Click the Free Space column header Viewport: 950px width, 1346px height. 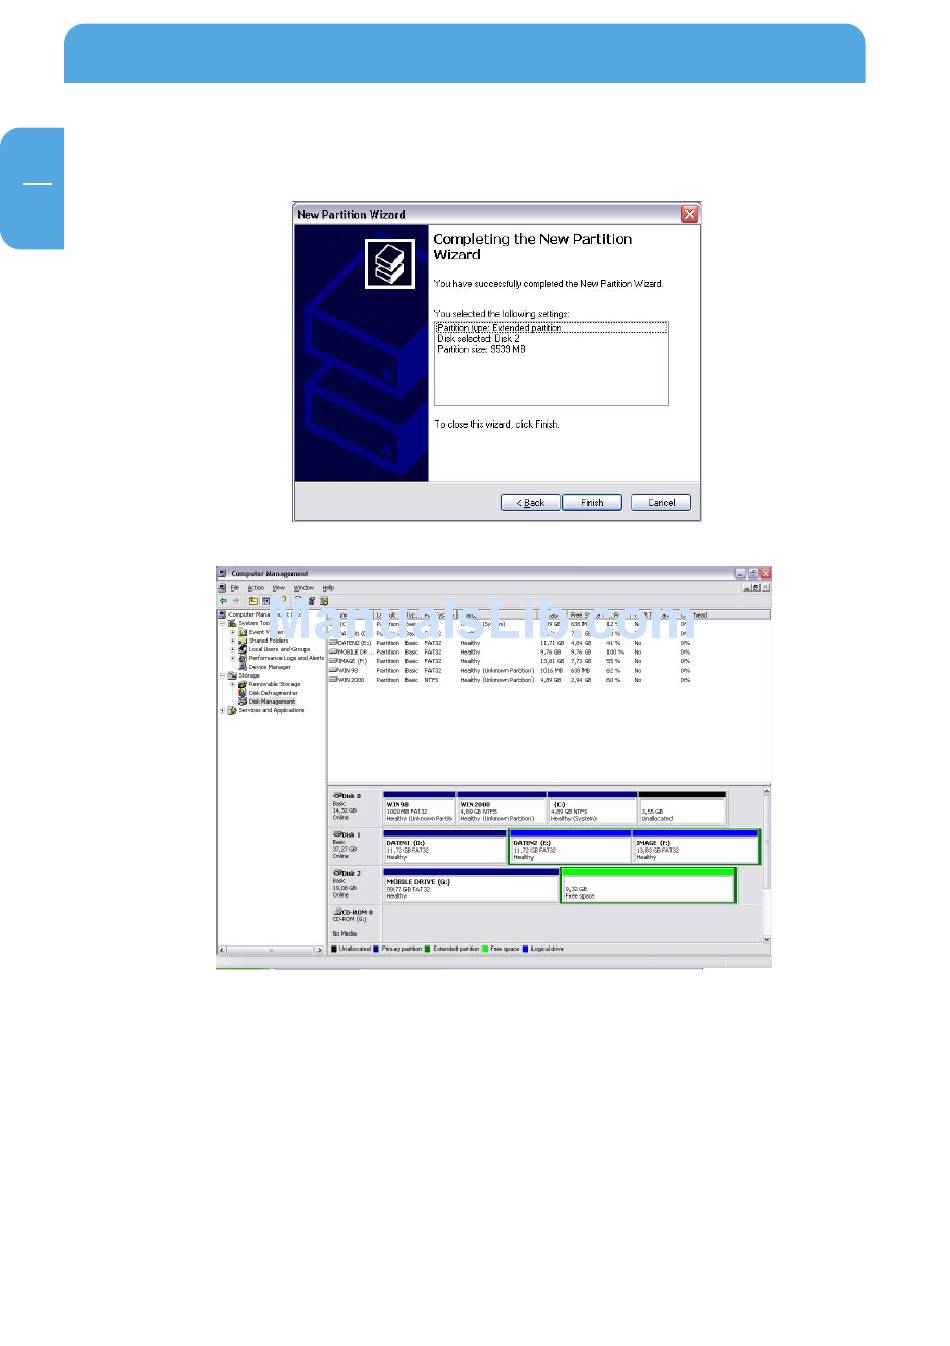[587, 615]
